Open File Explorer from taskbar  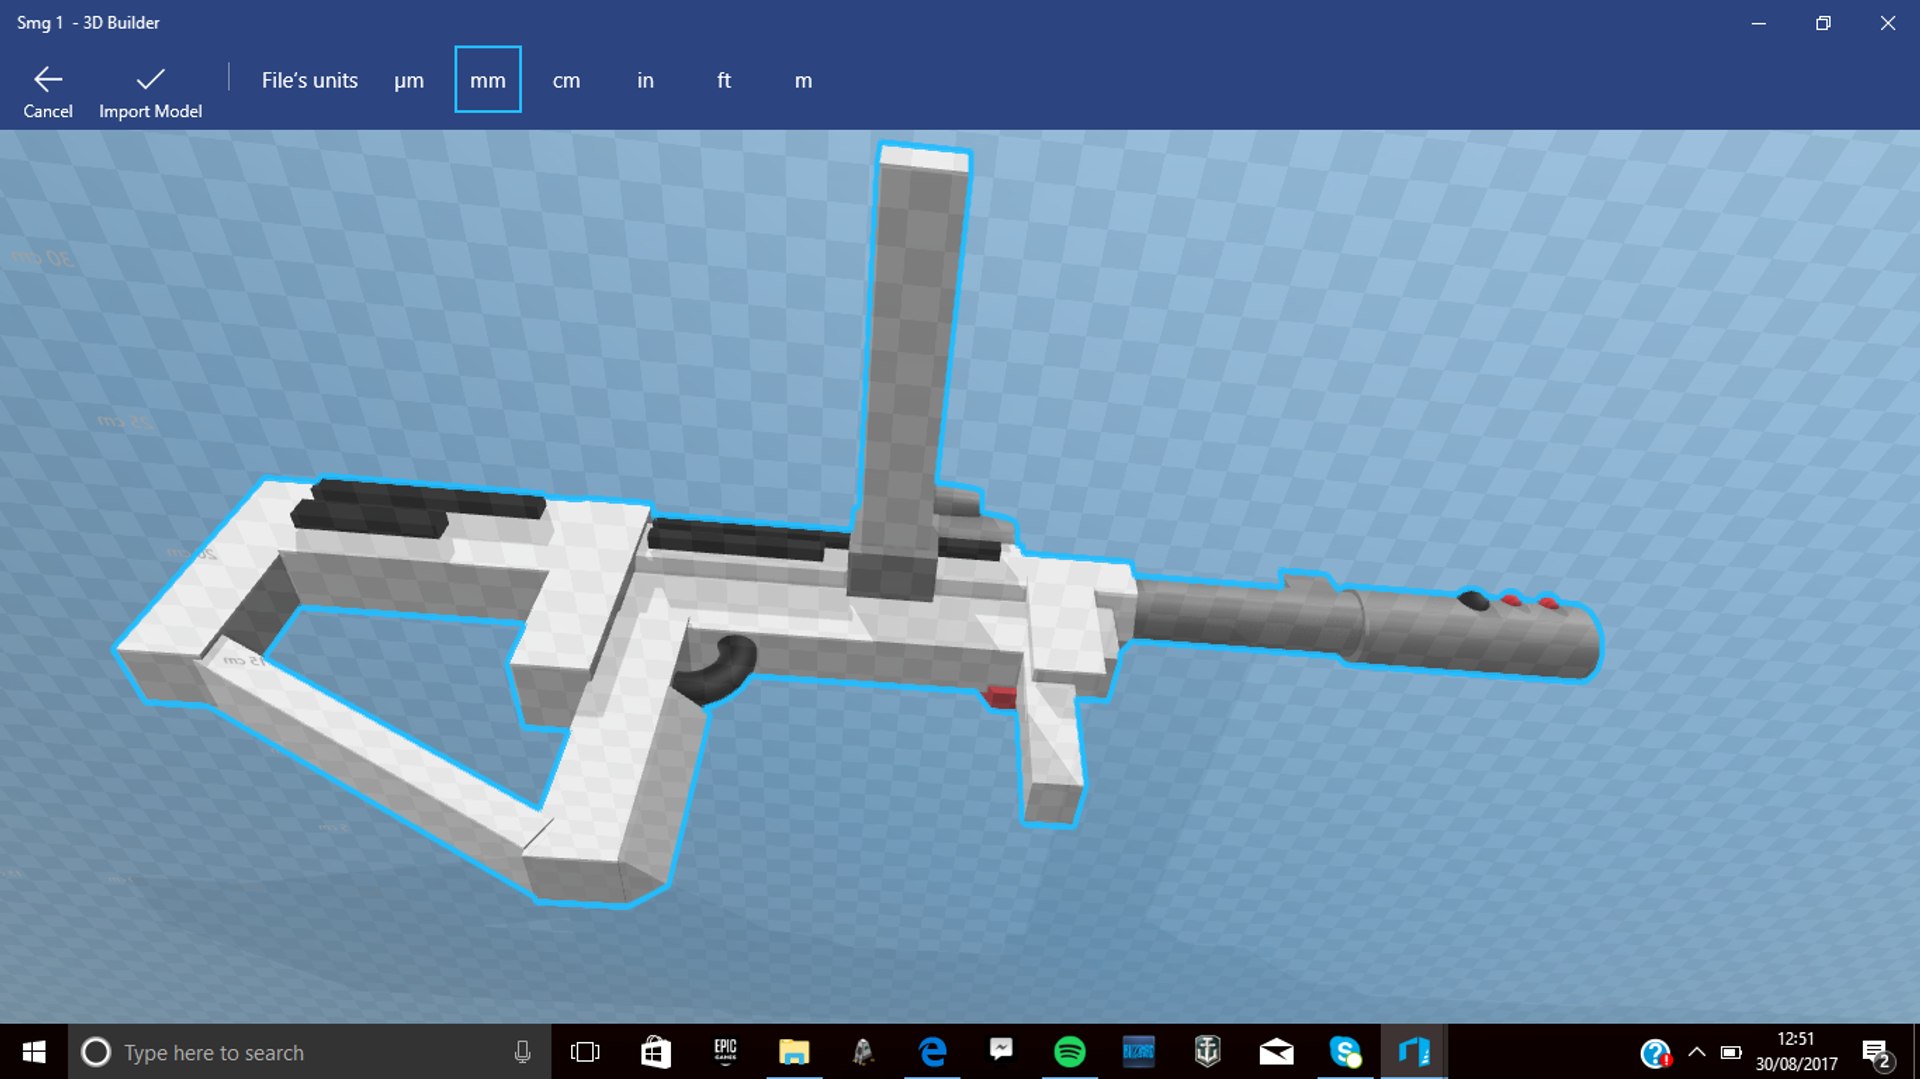(x=794, y=1052)
